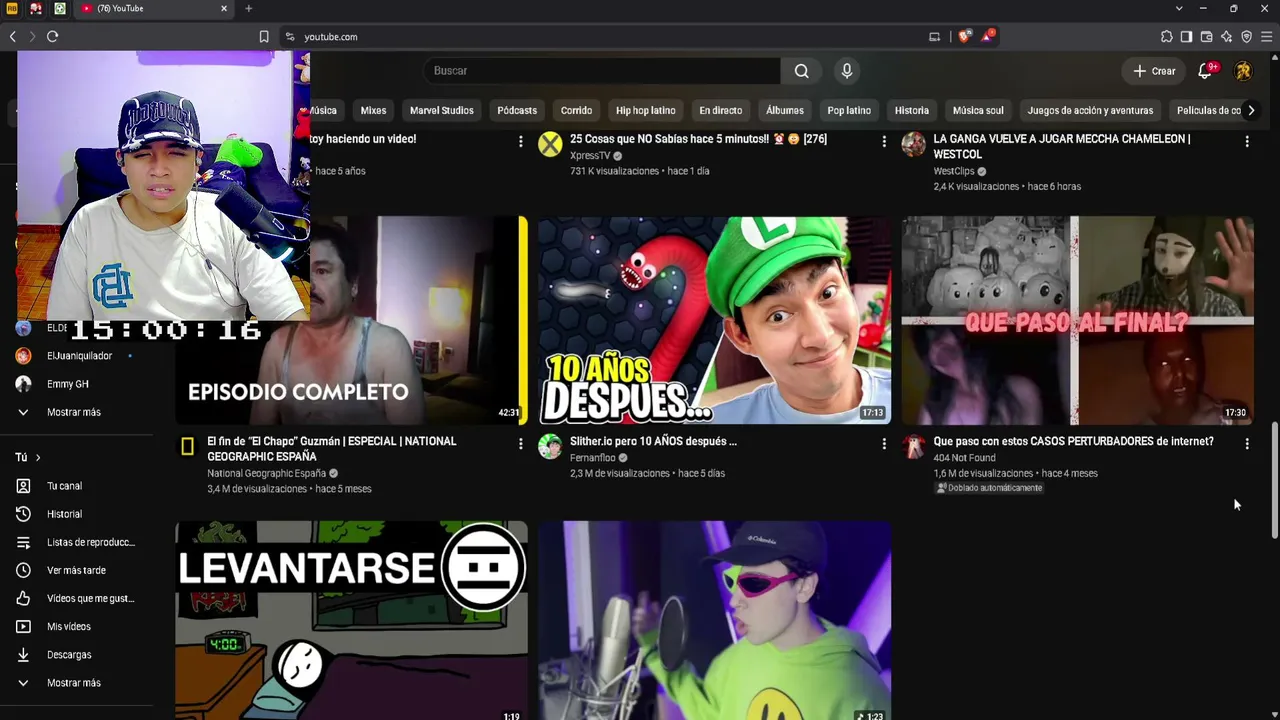Open options for LA GANGA VUELVE A JUGAR video
This screenshot has height=720, width=1280.
click(x=1247, y=142)
